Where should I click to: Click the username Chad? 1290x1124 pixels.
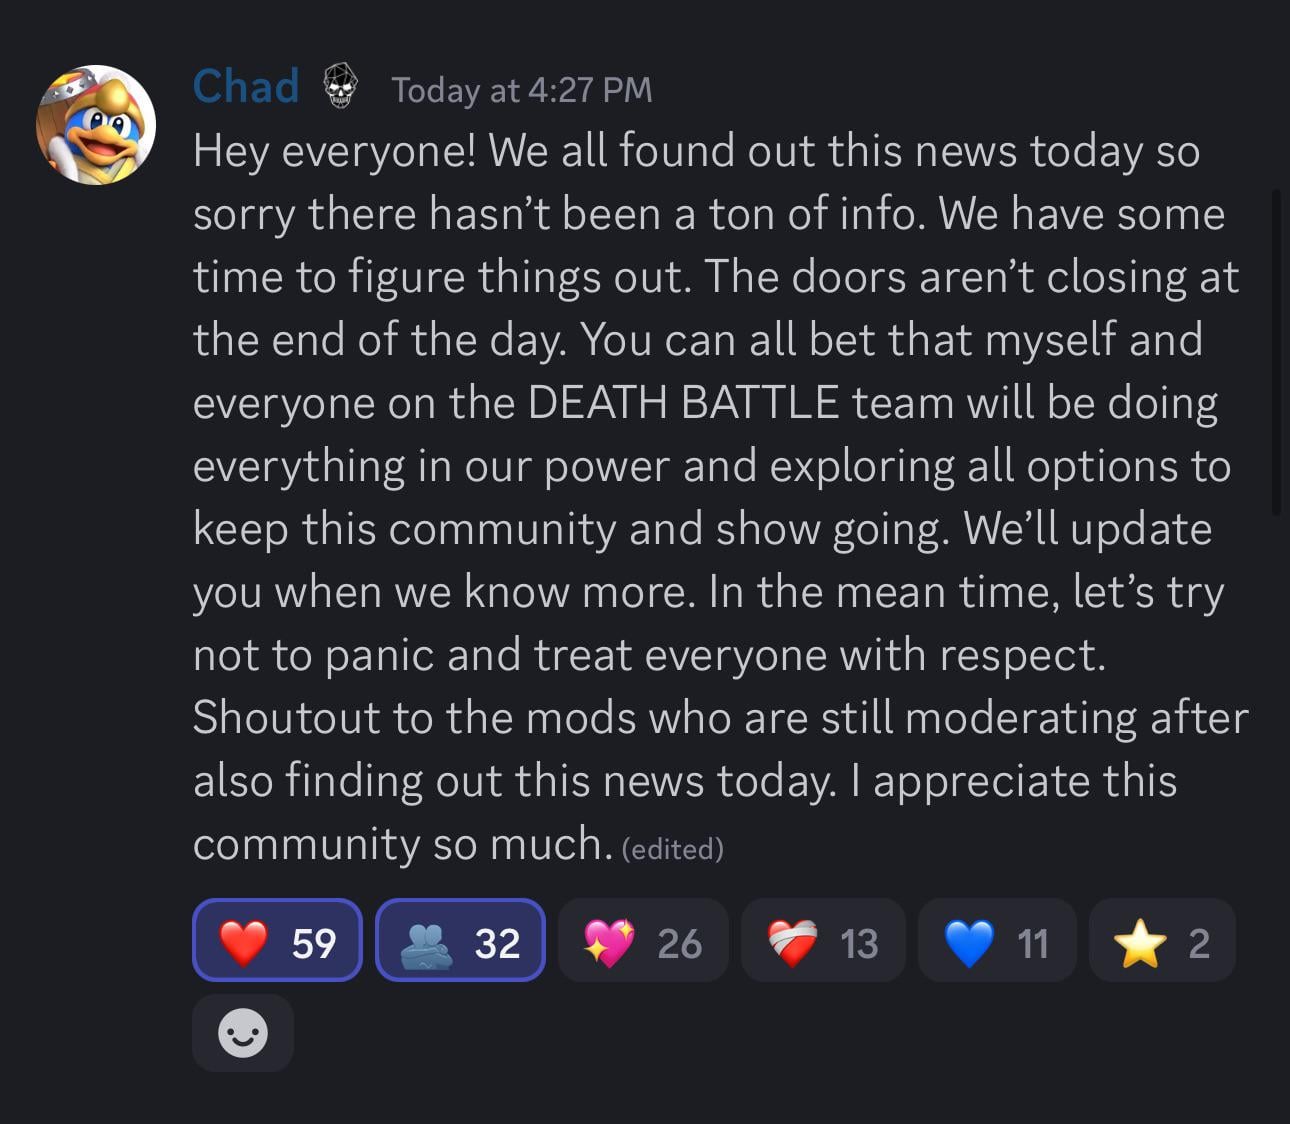pyautogui.click(x=246, y=87)
